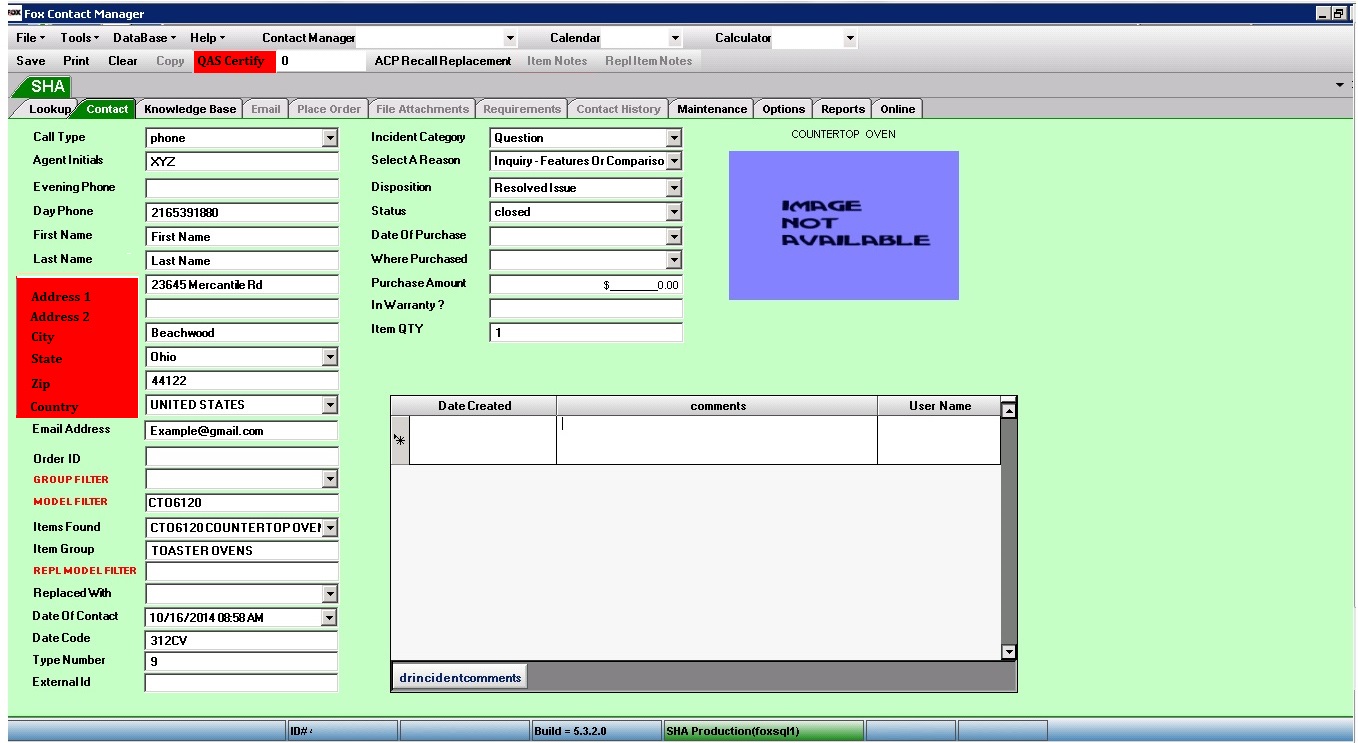Open the Status dropdown set to closed
This screenshot has height=743, width=1358.
[673, 212]
